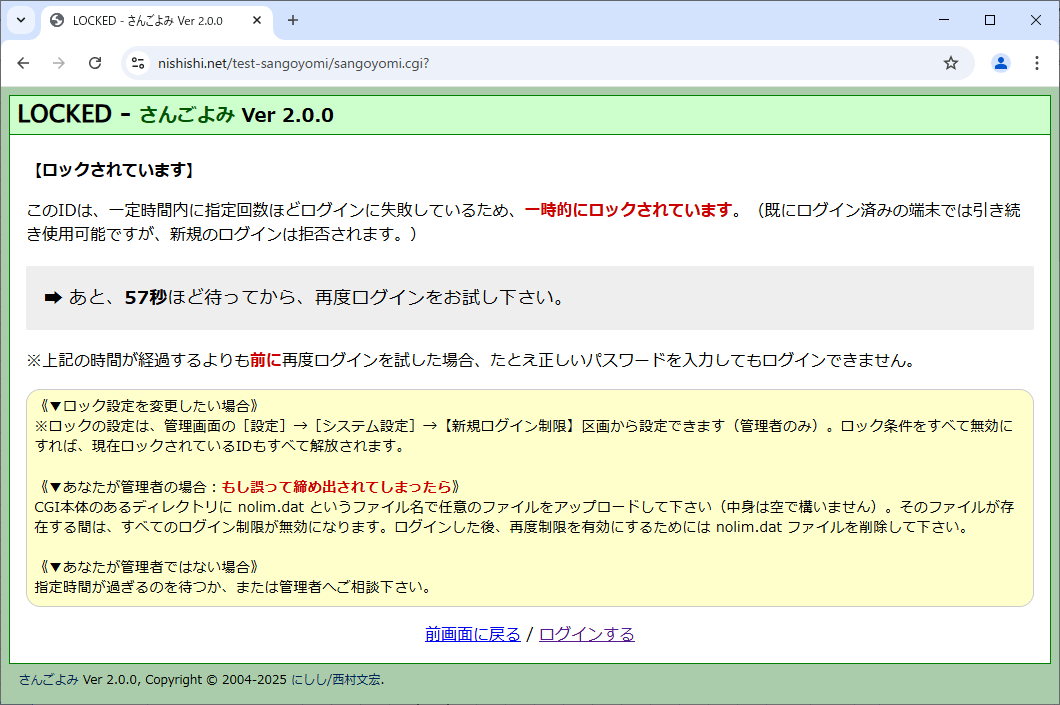Screen dimensions: 1060x705
Task: Open a new tab with the plus button
Action: pos(293,20)
